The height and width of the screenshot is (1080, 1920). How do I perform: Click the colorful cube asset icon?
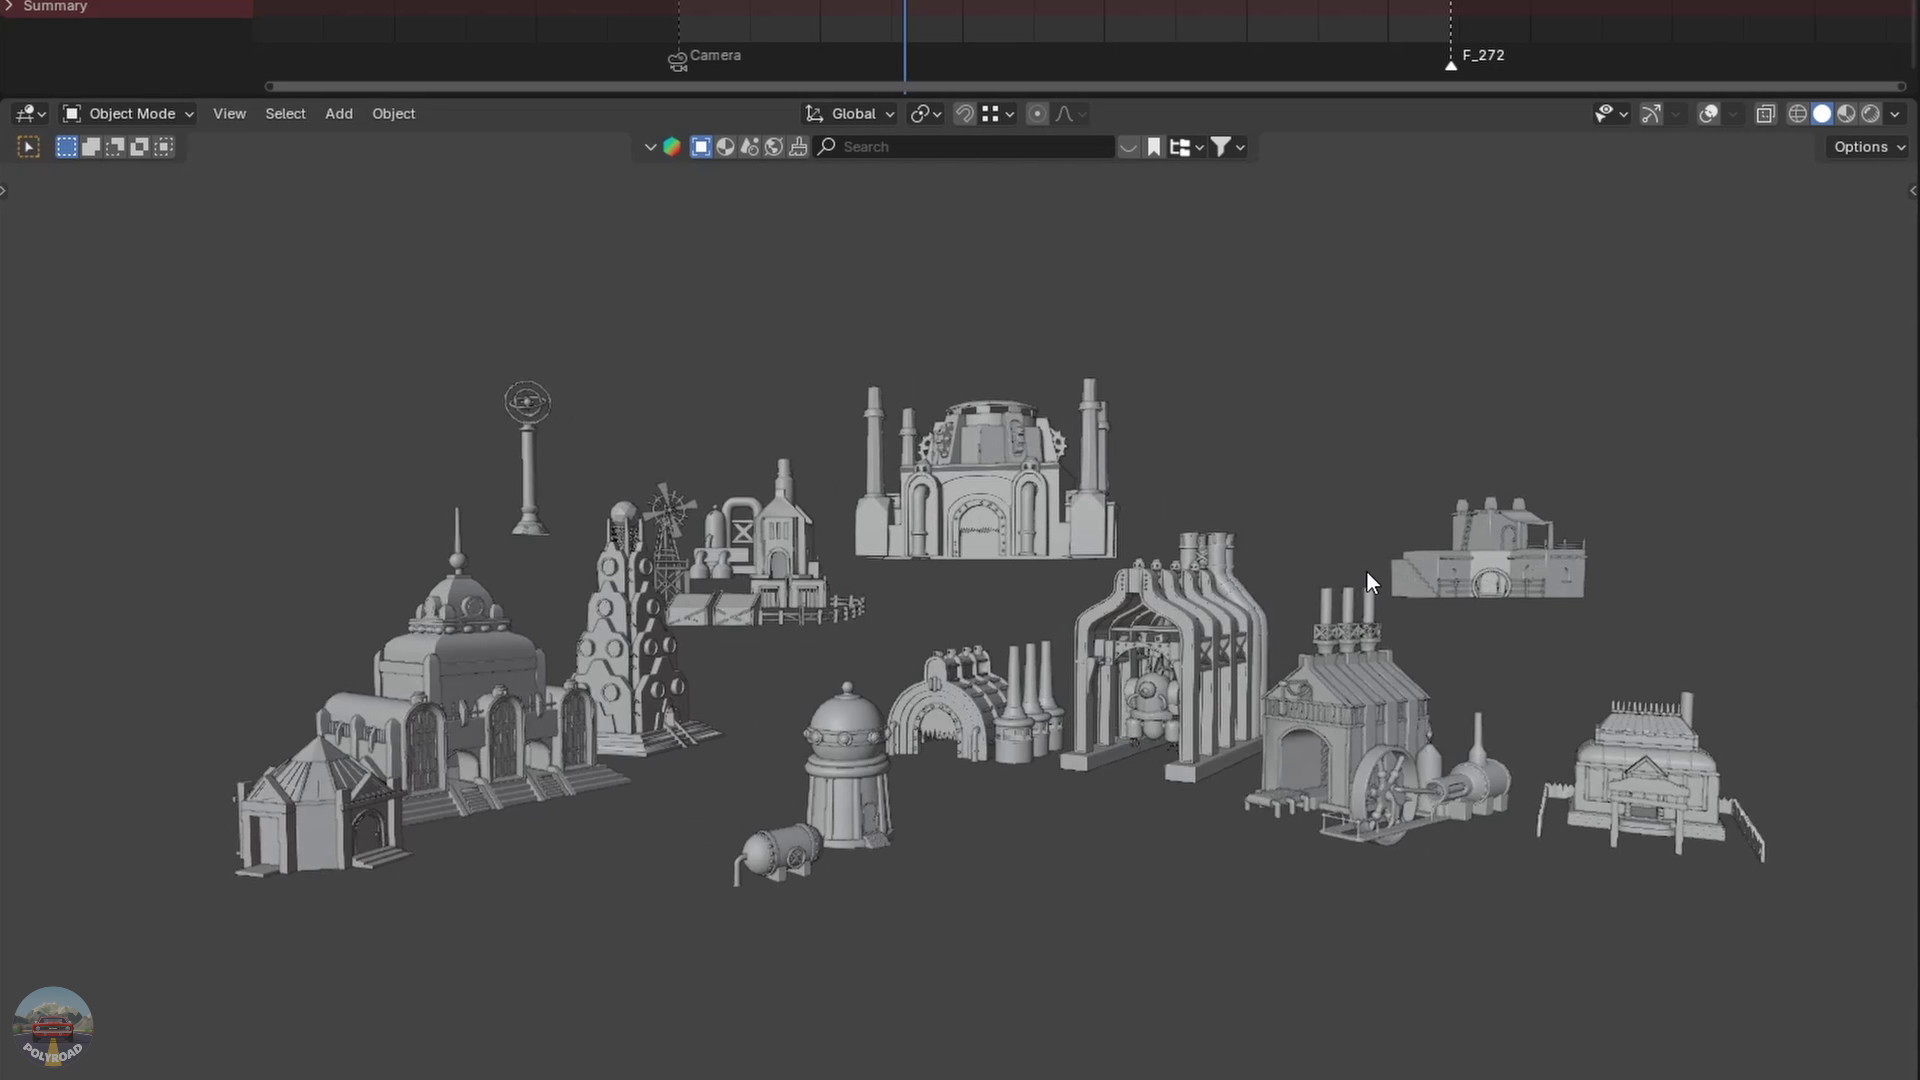click(672, 147)
